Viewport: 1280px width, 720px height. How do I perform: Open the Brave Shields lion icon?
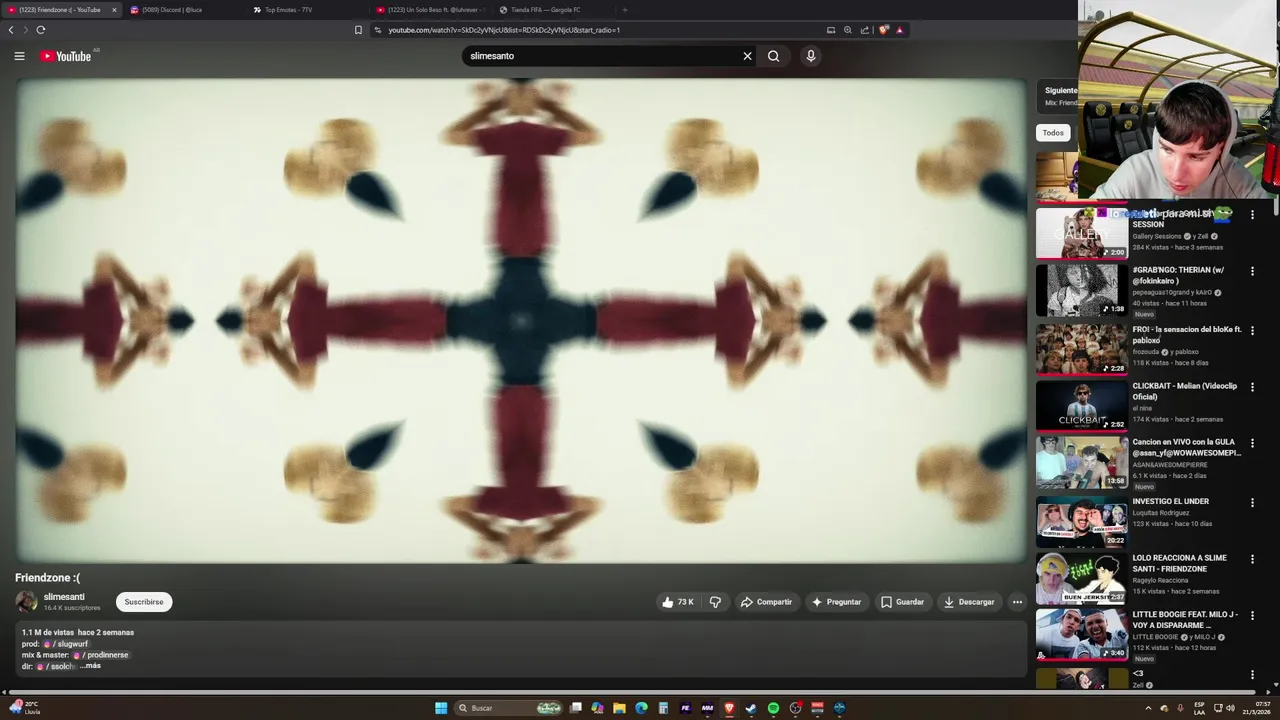[x=883, y=30]
